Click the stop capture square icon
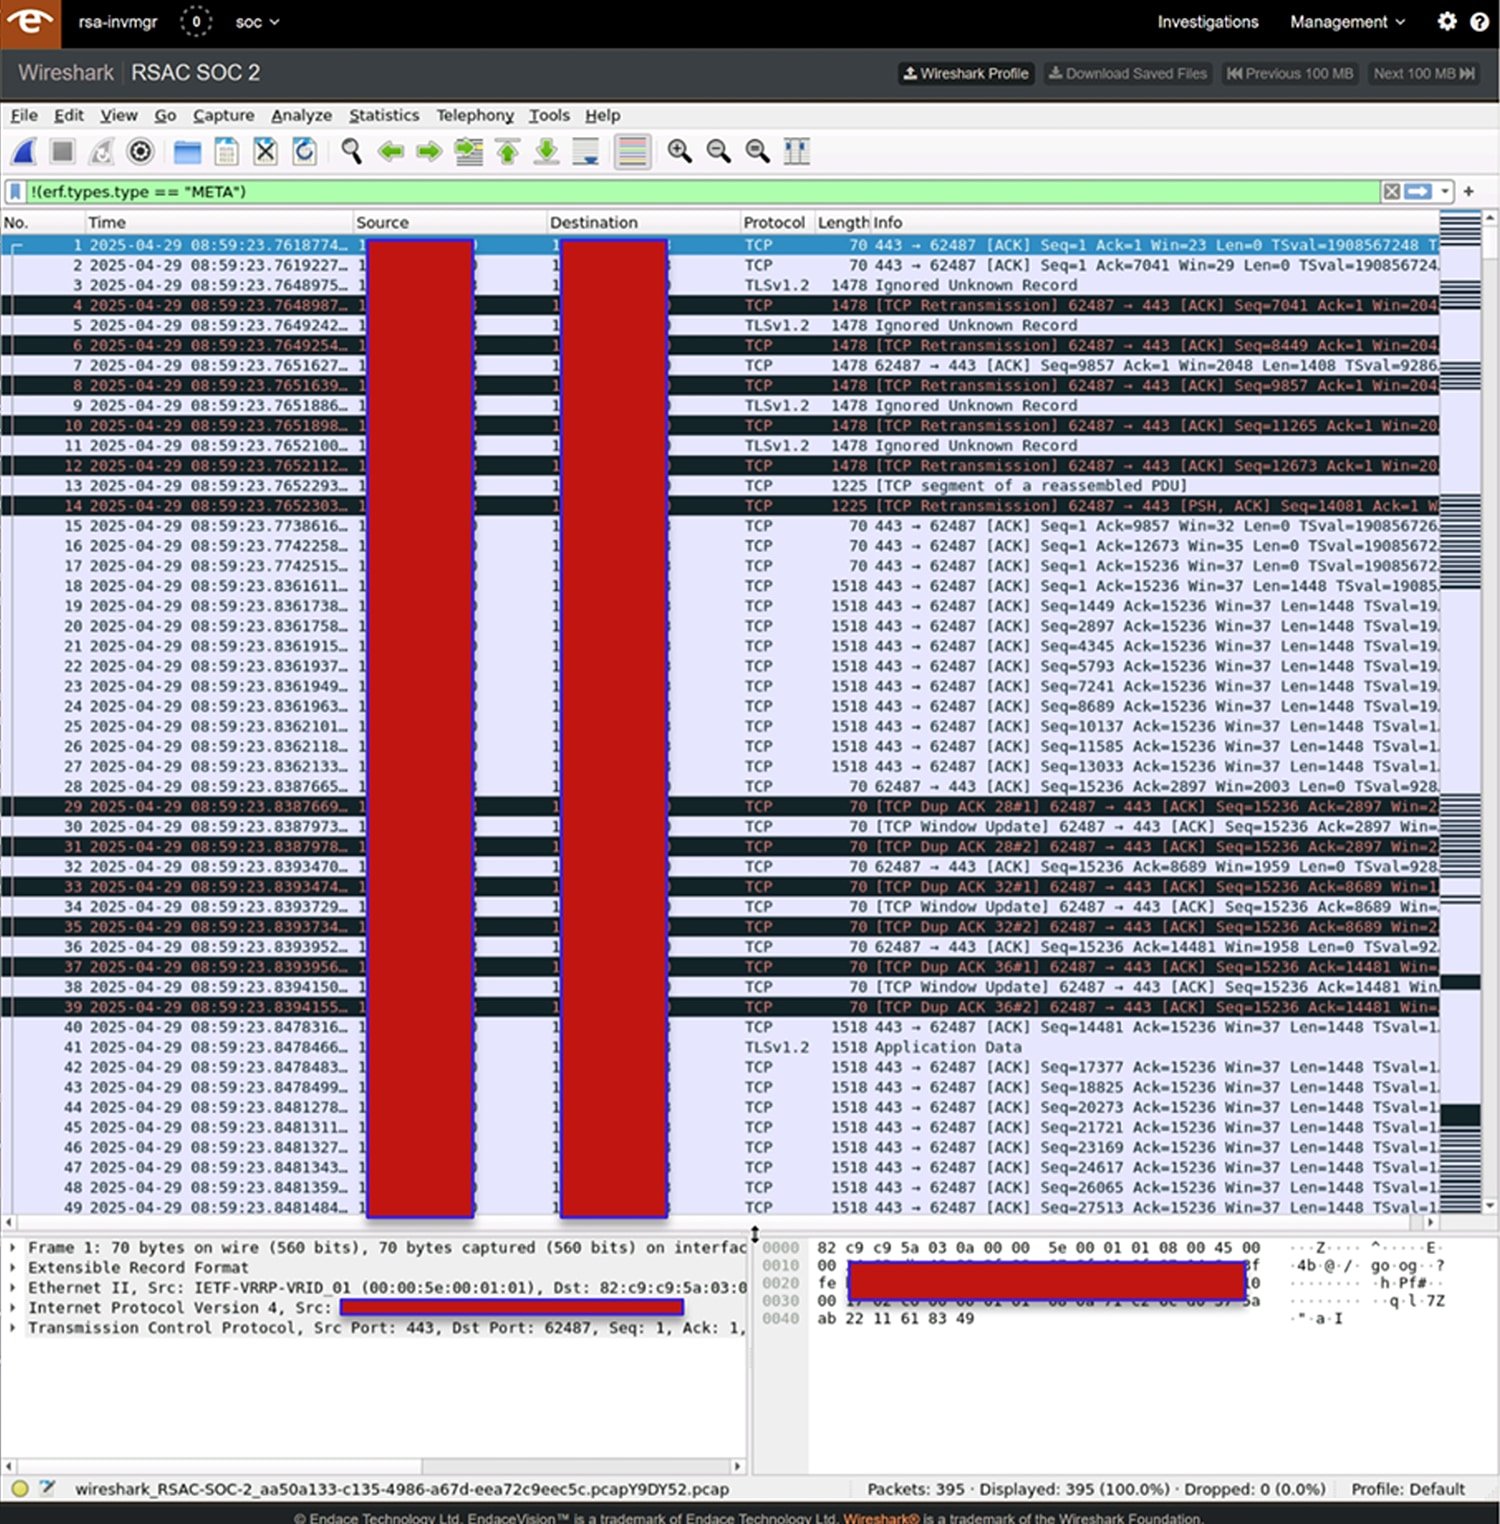This screenshot has height=1524, width=1500. tap(63, 152)
